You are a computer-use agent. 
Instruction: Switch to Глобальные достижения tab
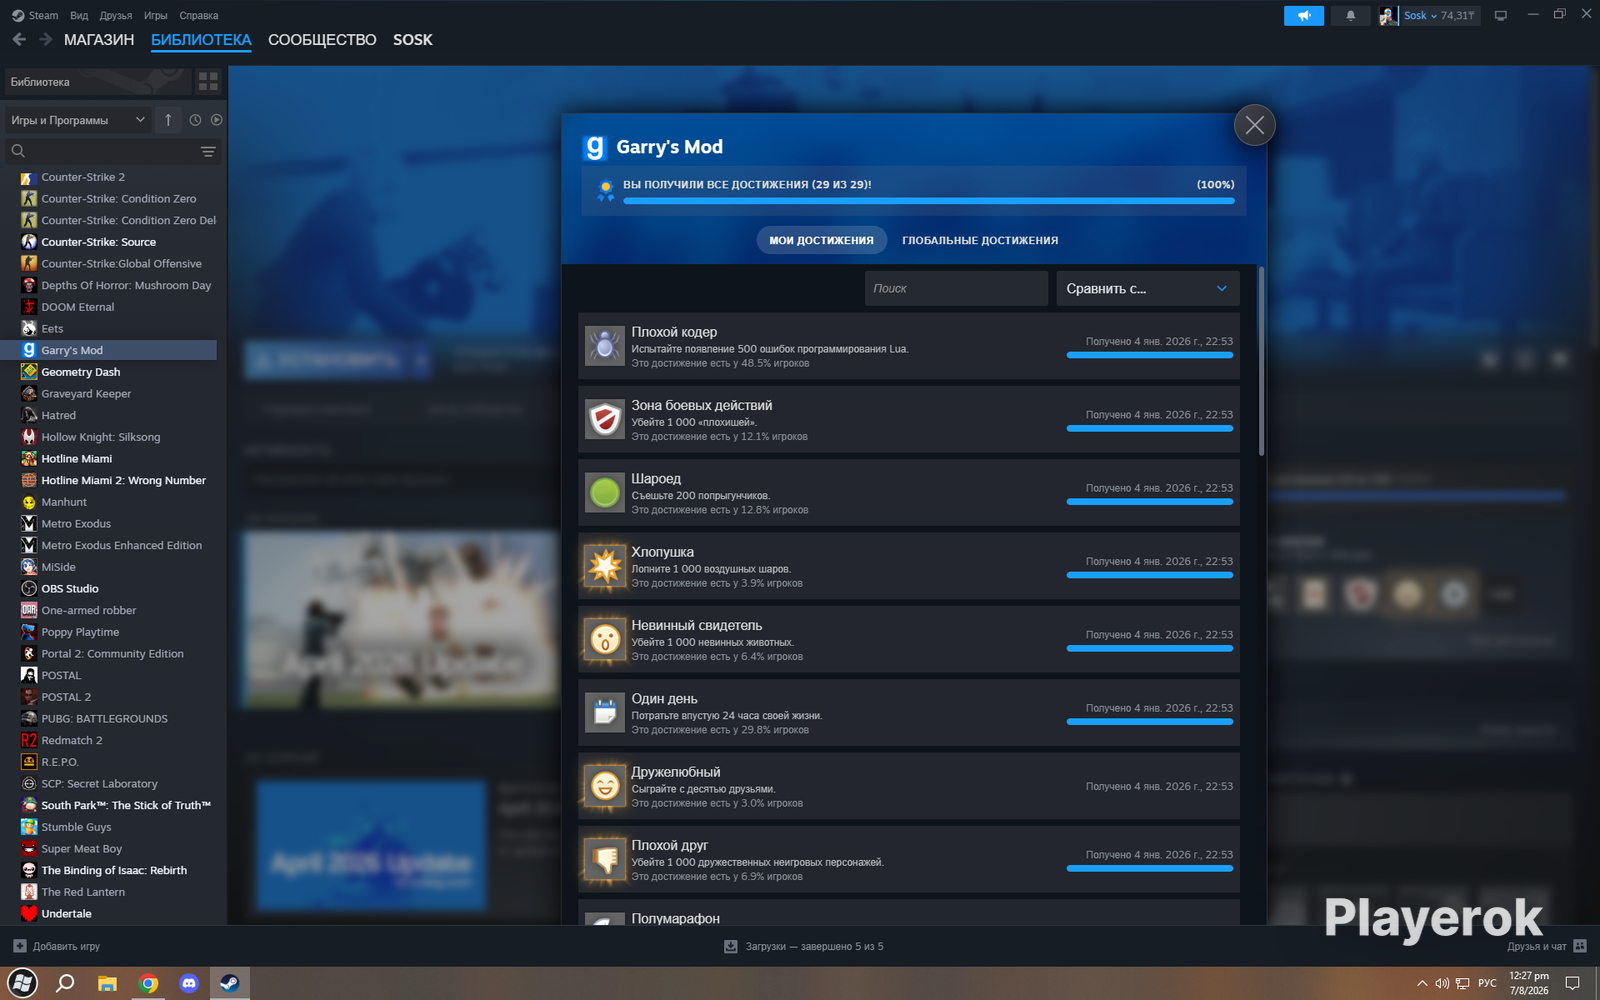(980, 241)
